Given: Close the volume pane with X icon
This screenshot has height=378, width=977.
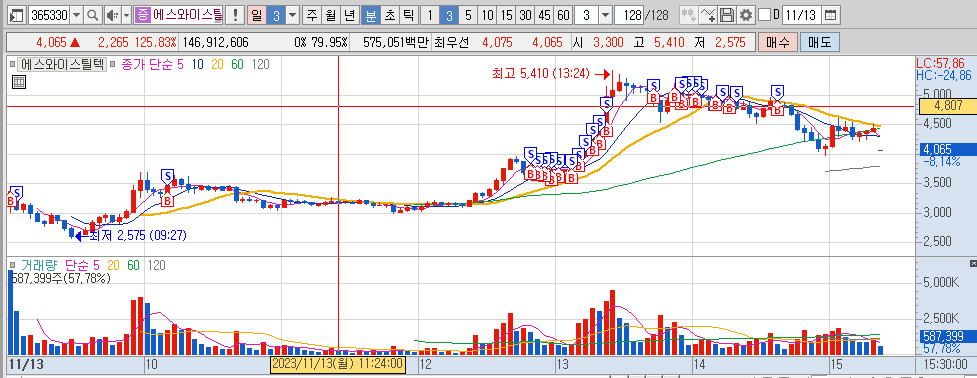Looking at the screenshot, I should coord(973,264).
